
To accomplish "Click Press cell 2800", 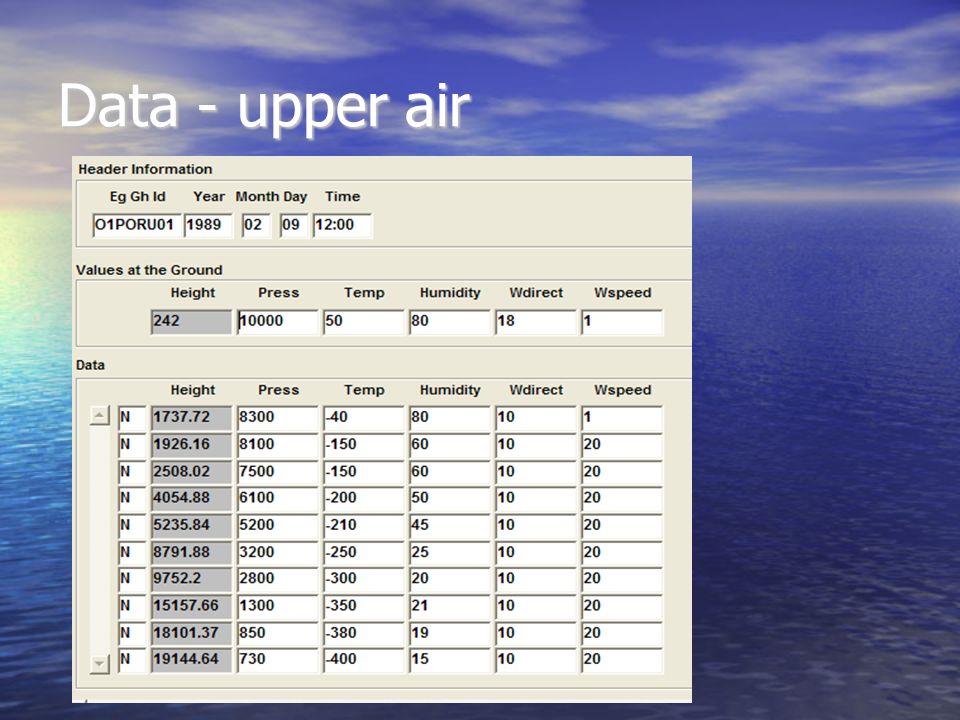I will 278,579.
